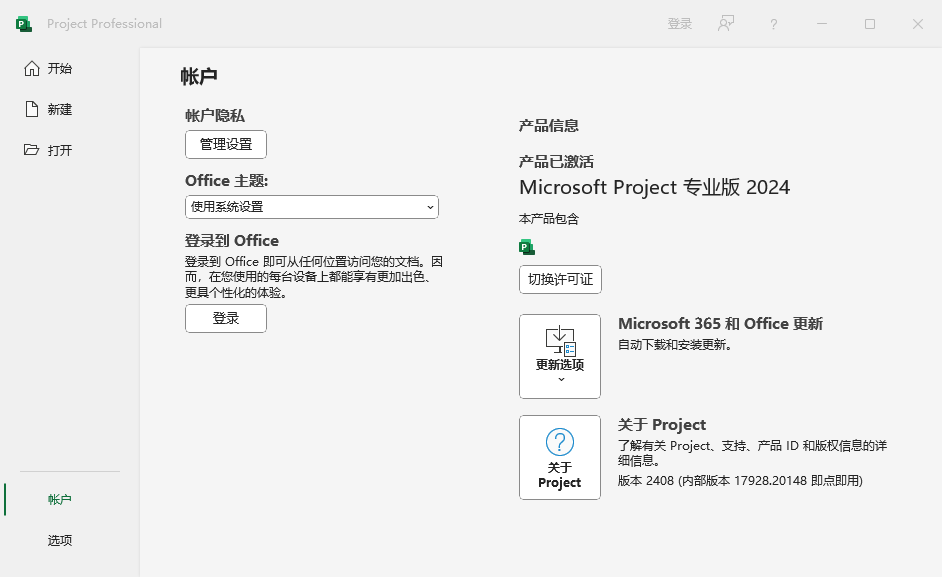Viewport: 942px width, 577px height.
Task: Open the feedback person icon in title bar
Action: (x=726, y=23)
